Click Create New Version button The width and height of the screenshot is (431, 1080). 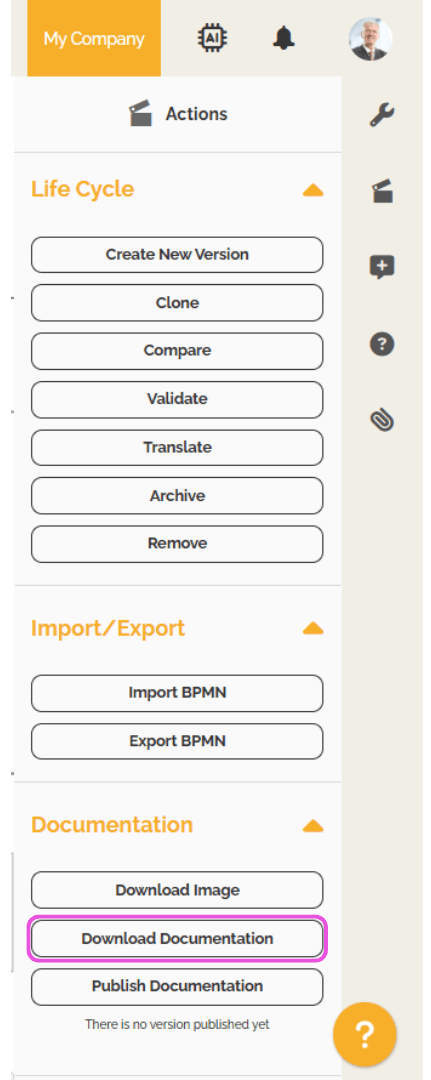pyautogui.click(x=177, y=255)
